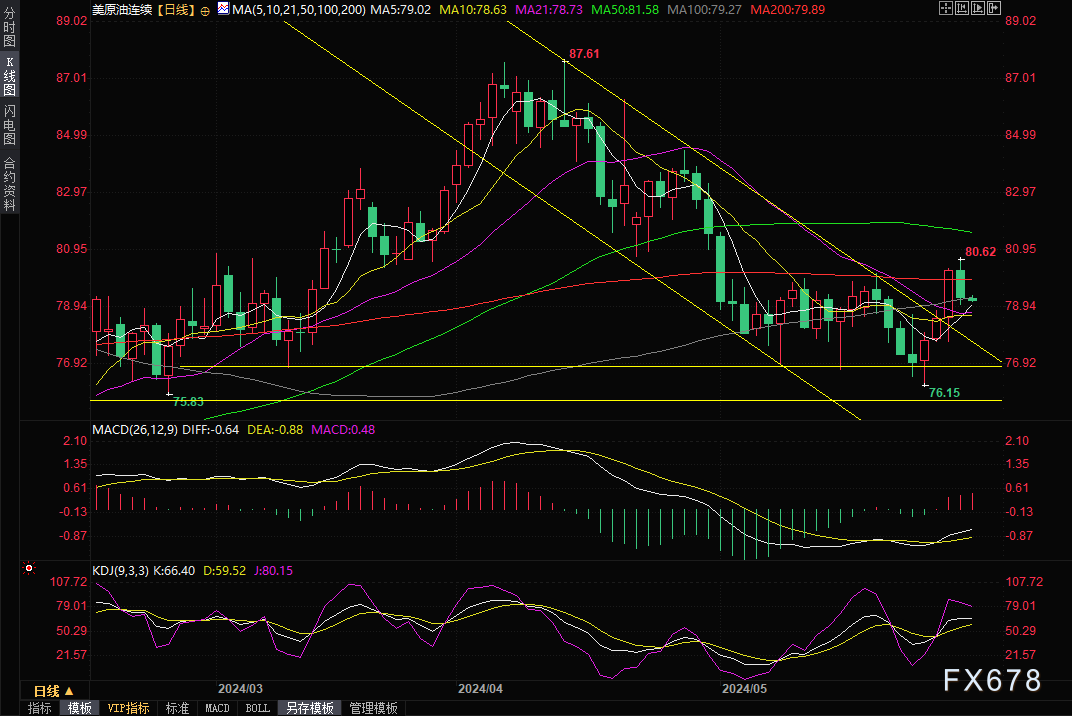Click the third layout icon at top-right
The height and width of the screenshot is (716, 1072).
click(x=976, y=8)
